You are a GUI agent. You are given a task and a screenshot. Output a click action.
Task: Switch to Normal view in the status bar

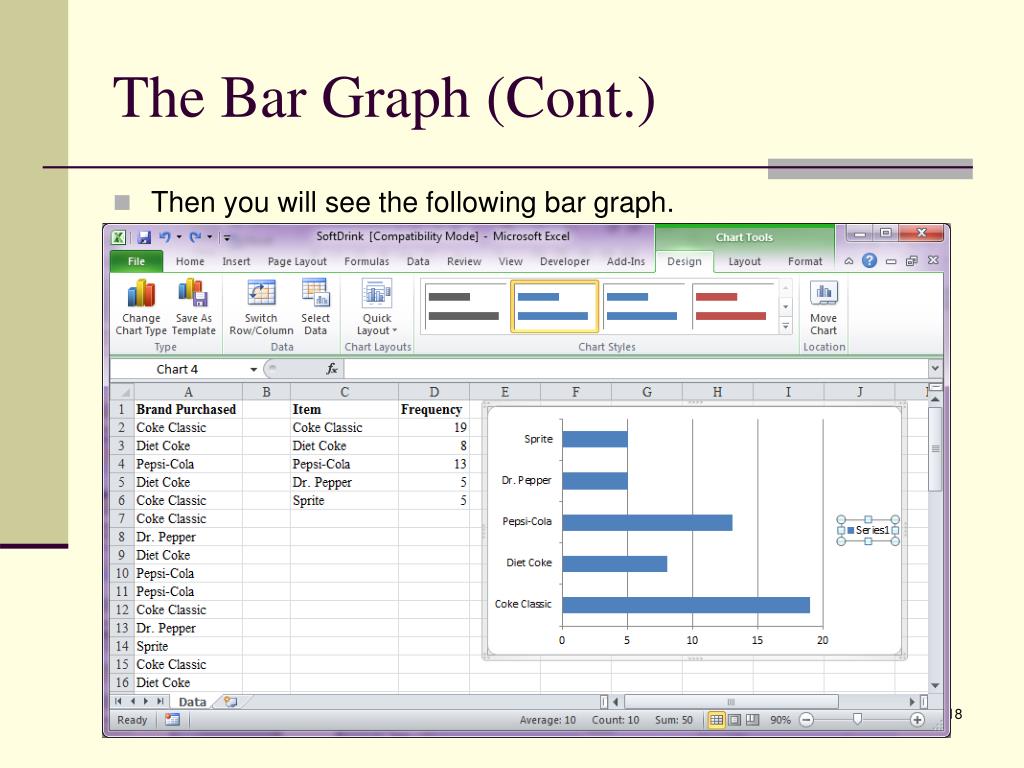pos(716,720)
